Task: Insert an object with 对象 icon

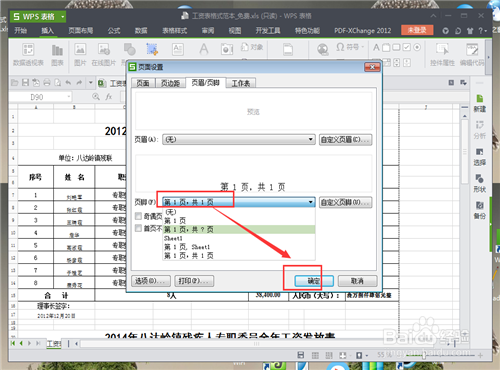Action: 252,47
